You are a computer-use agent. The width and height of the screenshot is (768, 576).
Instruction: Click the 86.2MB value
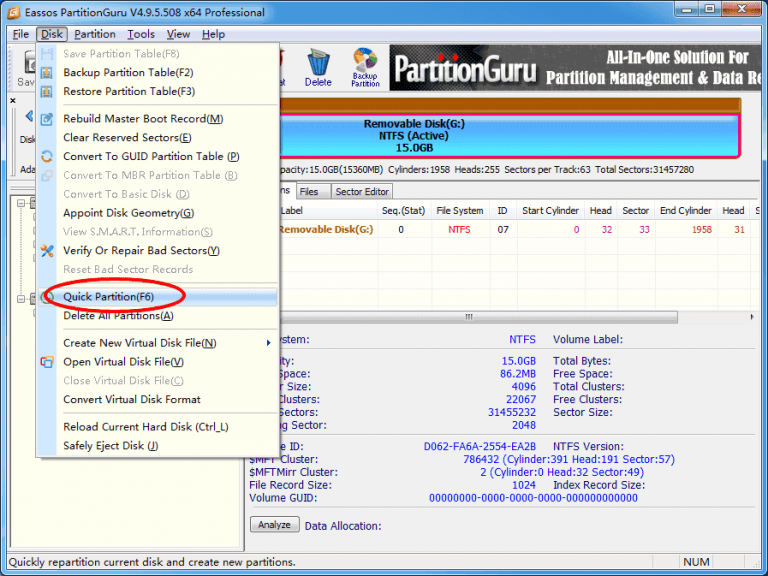point(518,374)
